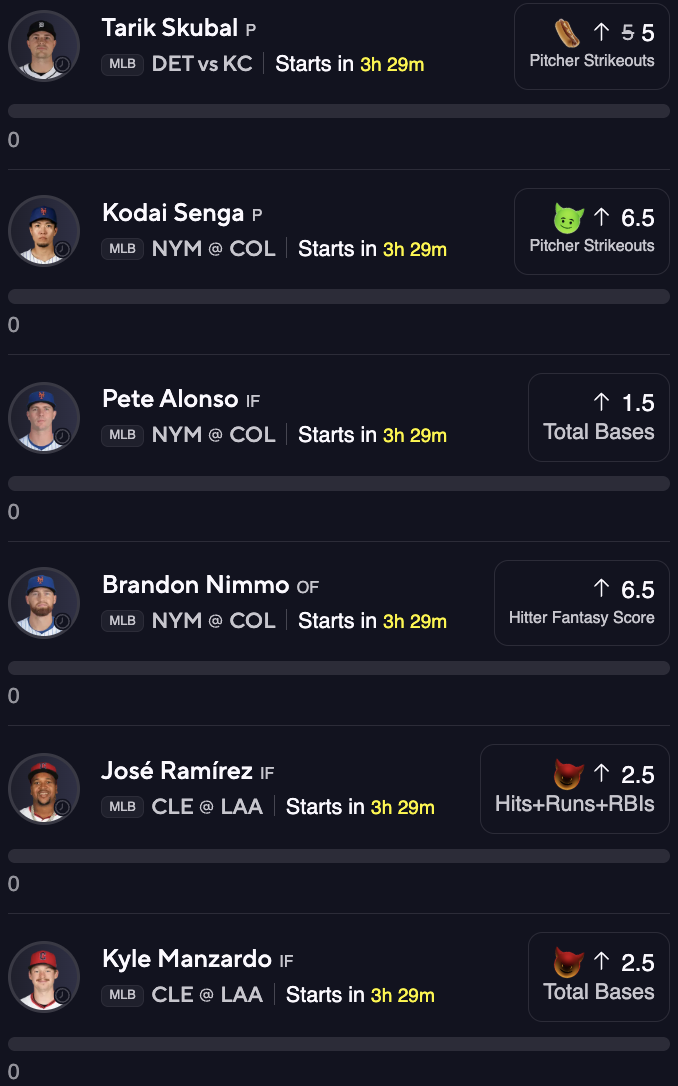This screenshot has height=1086, width=678.
Task: Click the Pete Alonso player name
Action: pyautogui.click(x=170, y=399)
